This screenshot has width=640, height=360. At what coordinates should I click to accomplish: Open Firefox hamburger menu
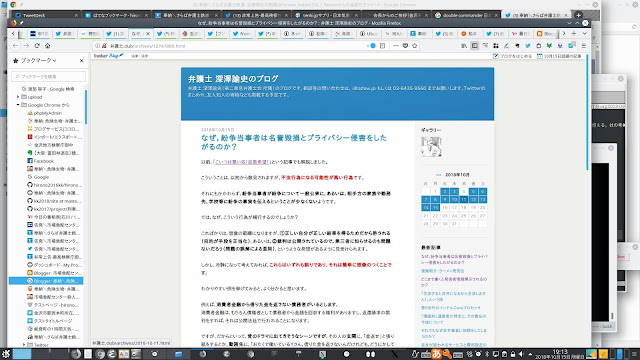pos(584,46)
